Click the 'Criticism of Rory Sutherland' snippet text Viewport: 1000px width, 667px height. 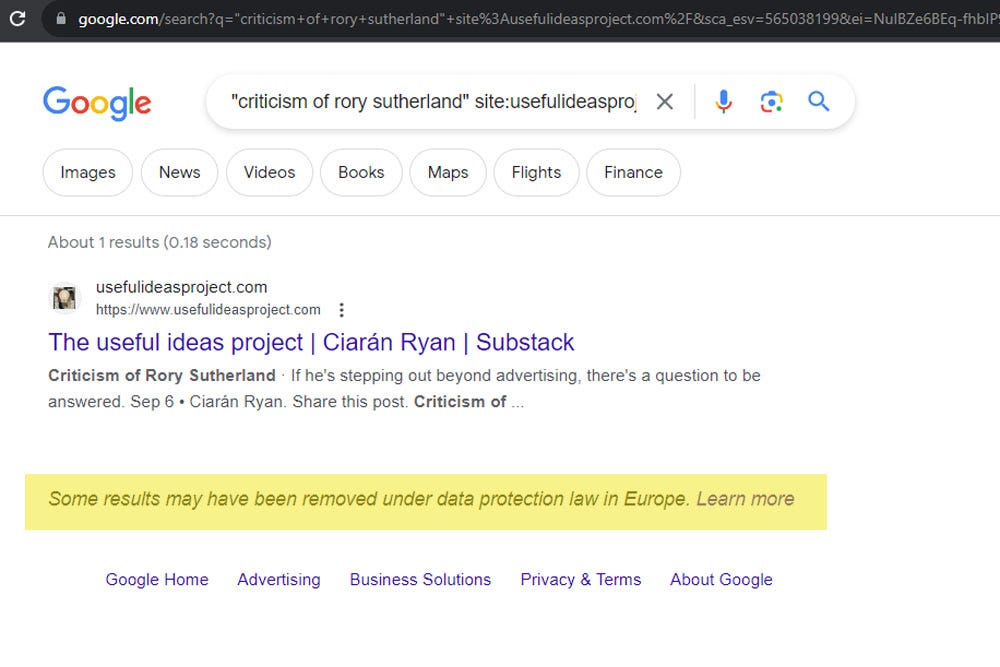(162, 376)
